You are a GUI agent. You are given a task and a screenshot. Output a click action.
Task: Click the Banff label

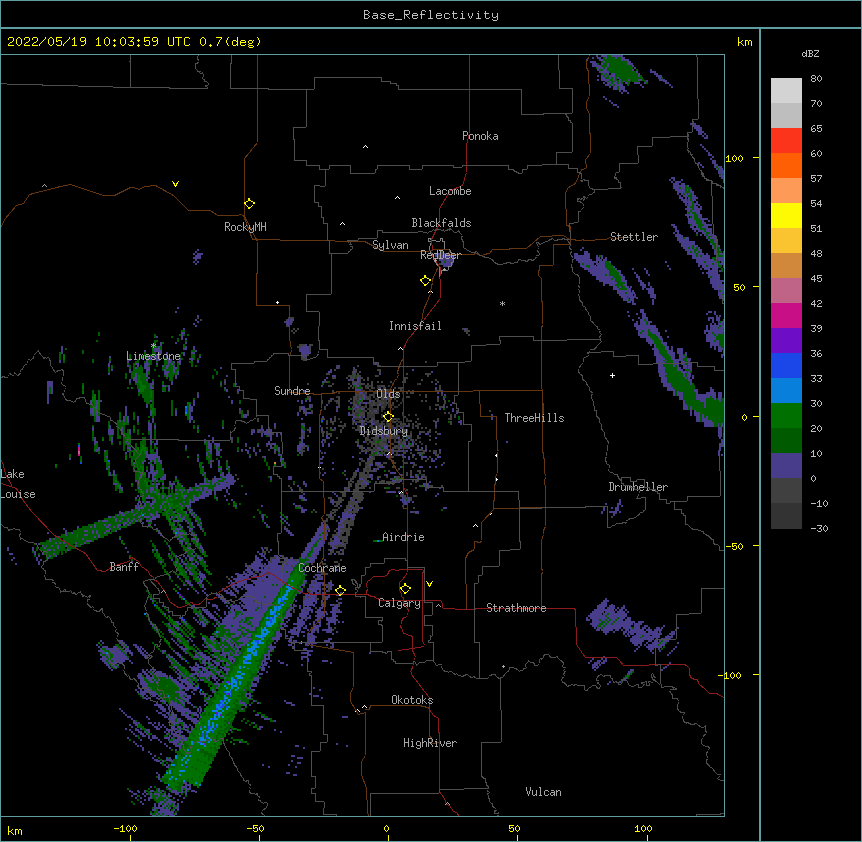tap(124, 567)
